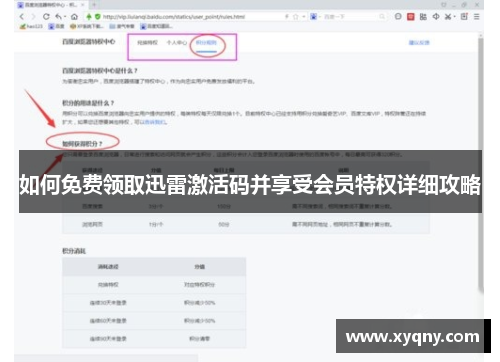Click the 消耗途径 column header
The width and height of the screenshot is (500, 362).
[108, 267]
